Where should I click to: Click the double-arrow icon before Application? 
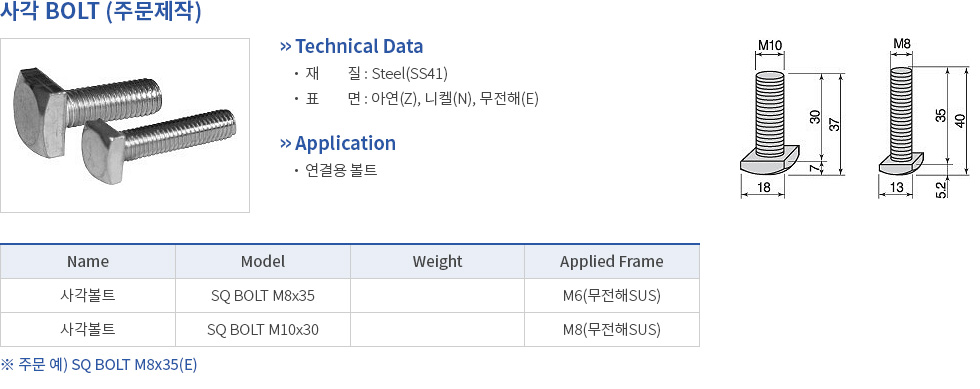(286, 143)
